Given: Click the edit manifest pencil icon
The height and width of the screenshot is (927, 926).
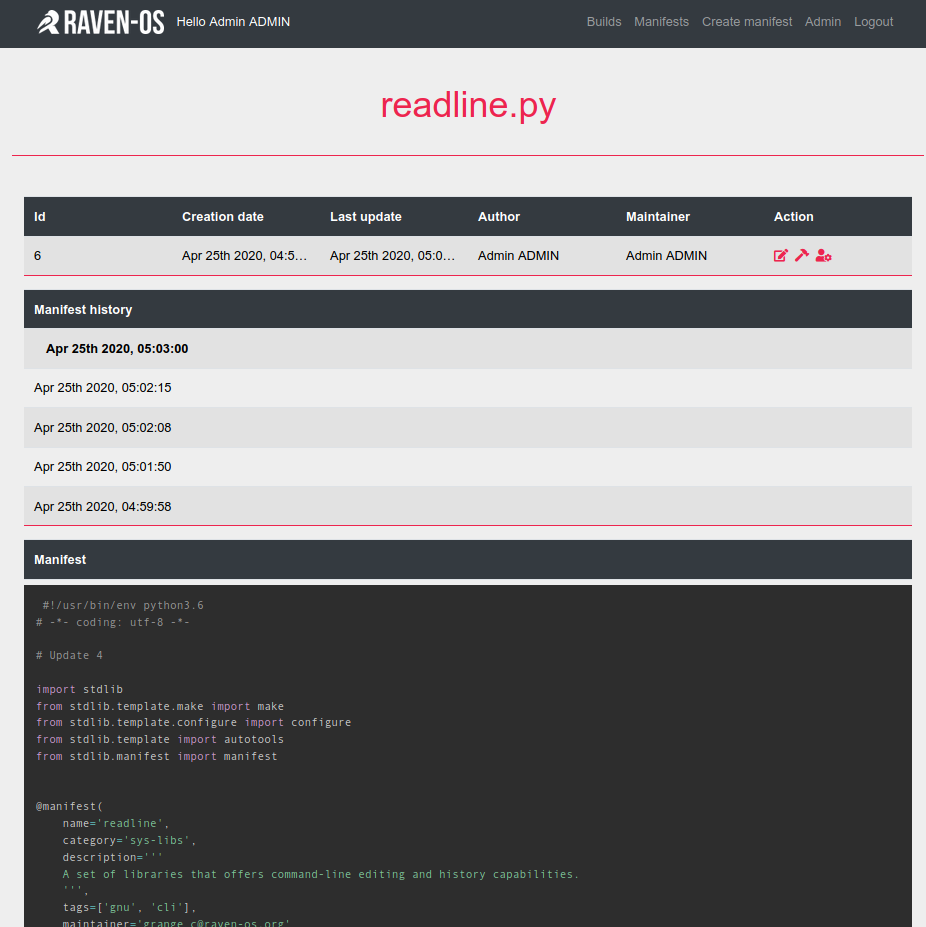Looking at the screenshot, I should [x=781, y=256].
